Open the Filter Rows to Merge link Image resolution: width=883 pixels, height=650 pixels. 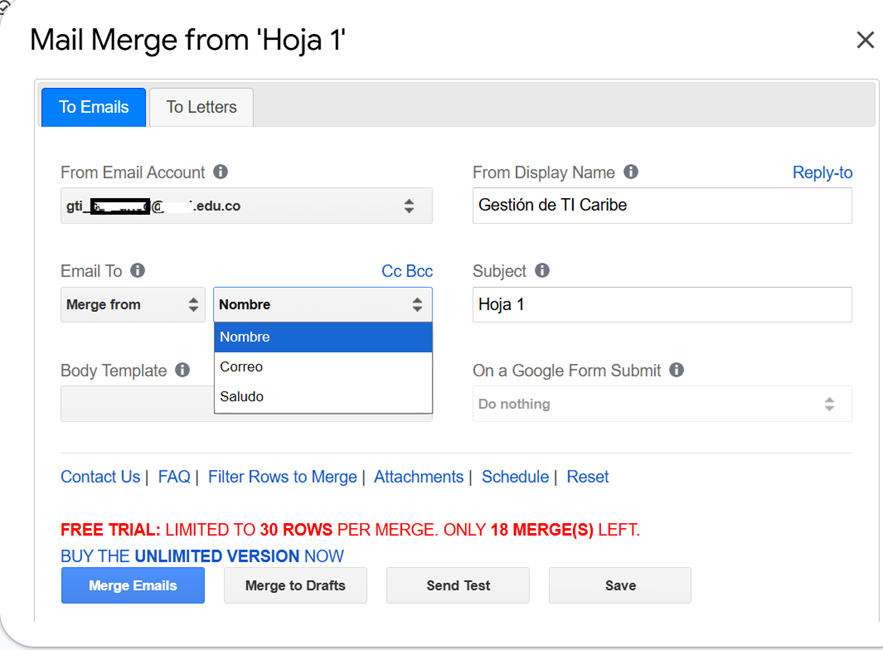click(x=282, y=477)
